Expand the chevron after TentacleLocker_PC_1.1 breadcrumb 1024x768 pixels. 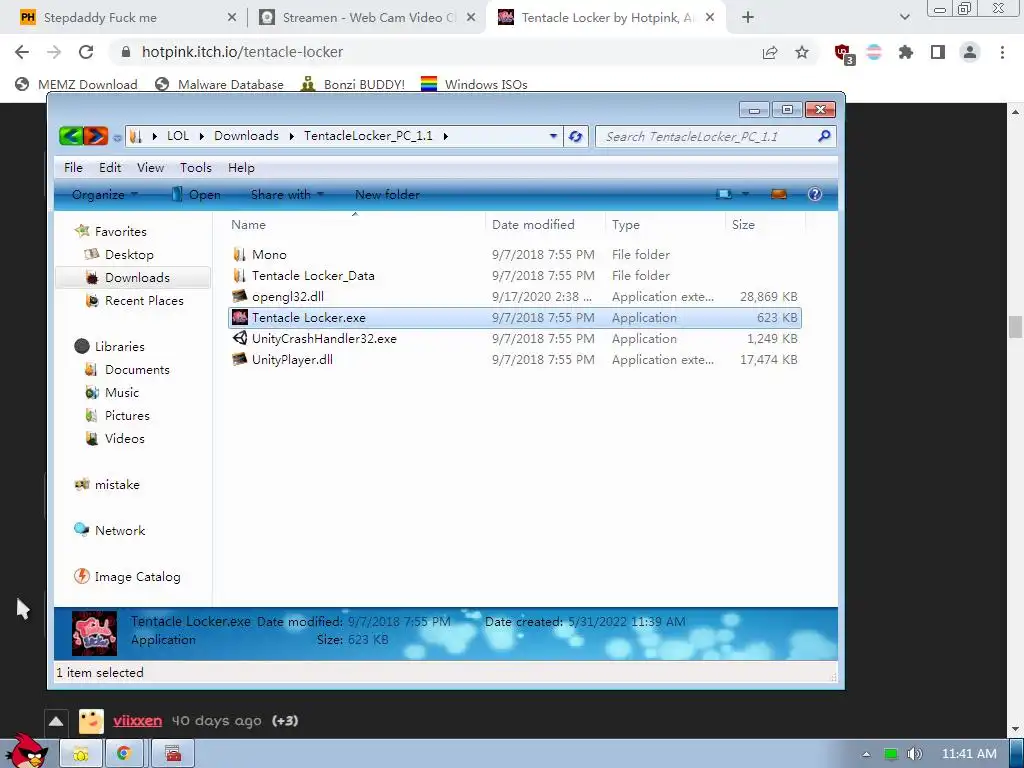[445, 136]
